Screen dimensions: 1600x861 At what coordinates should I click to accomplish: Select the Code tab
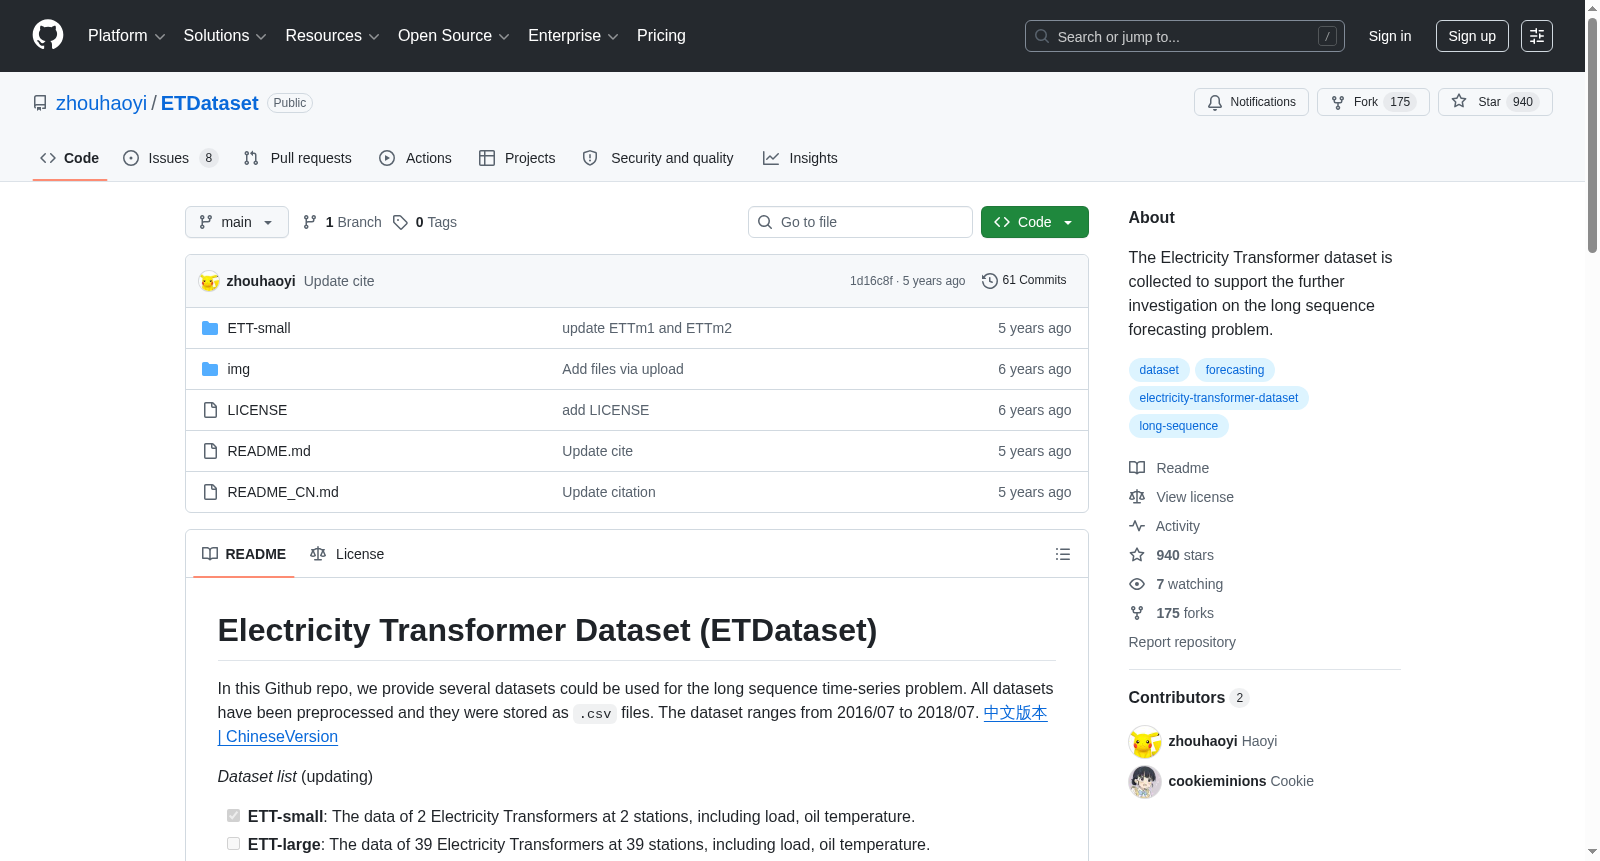tap(70, 158)
